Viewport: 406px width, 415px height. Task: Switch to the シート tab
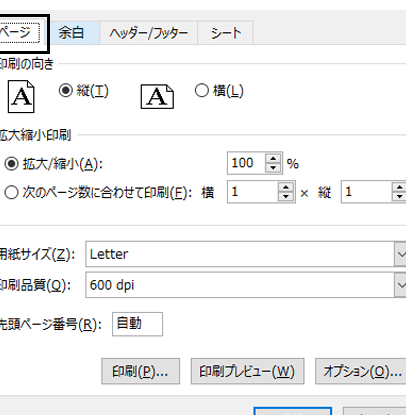coord(226,33)
